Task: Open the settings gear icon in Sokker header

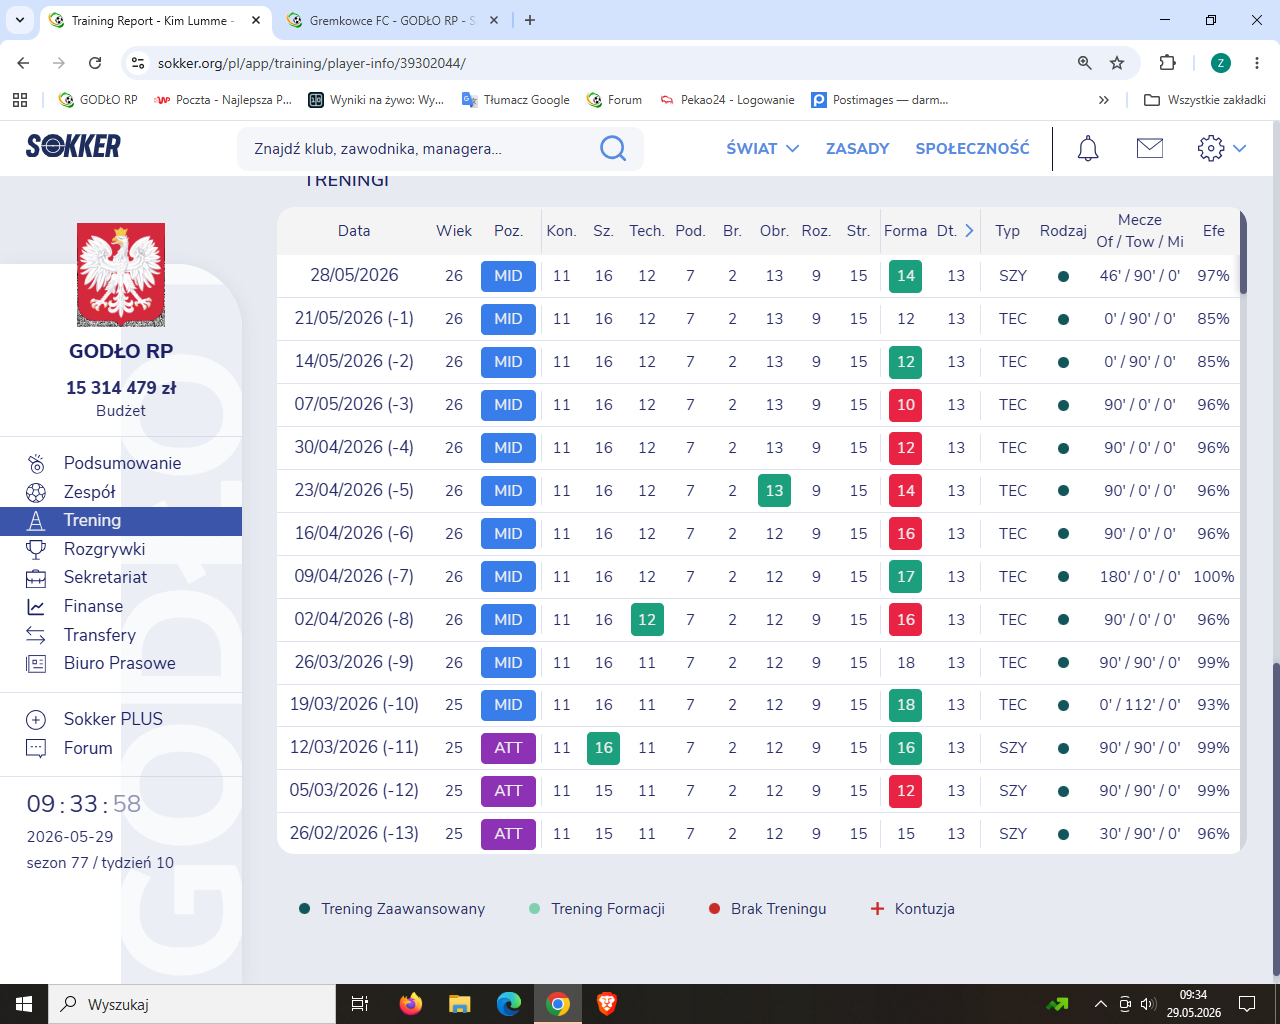Action: 1211,148
